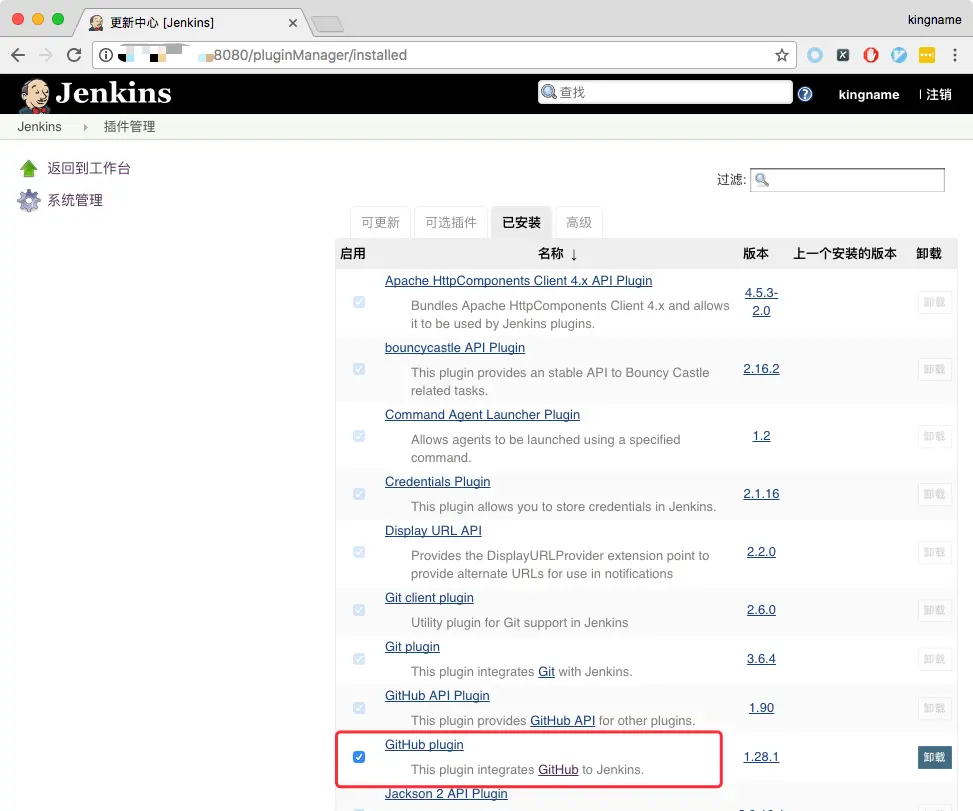Toggle the Apache HttpComponents plugin checkbox
The width and height of the screenshot is (973, 811).
tap(359, 302)
